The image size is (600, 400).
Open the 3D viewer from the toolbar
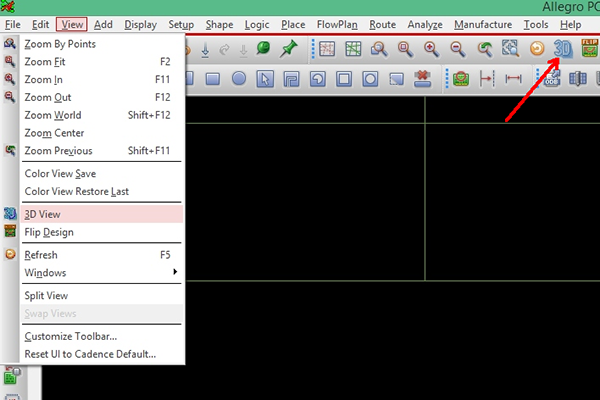563,49
